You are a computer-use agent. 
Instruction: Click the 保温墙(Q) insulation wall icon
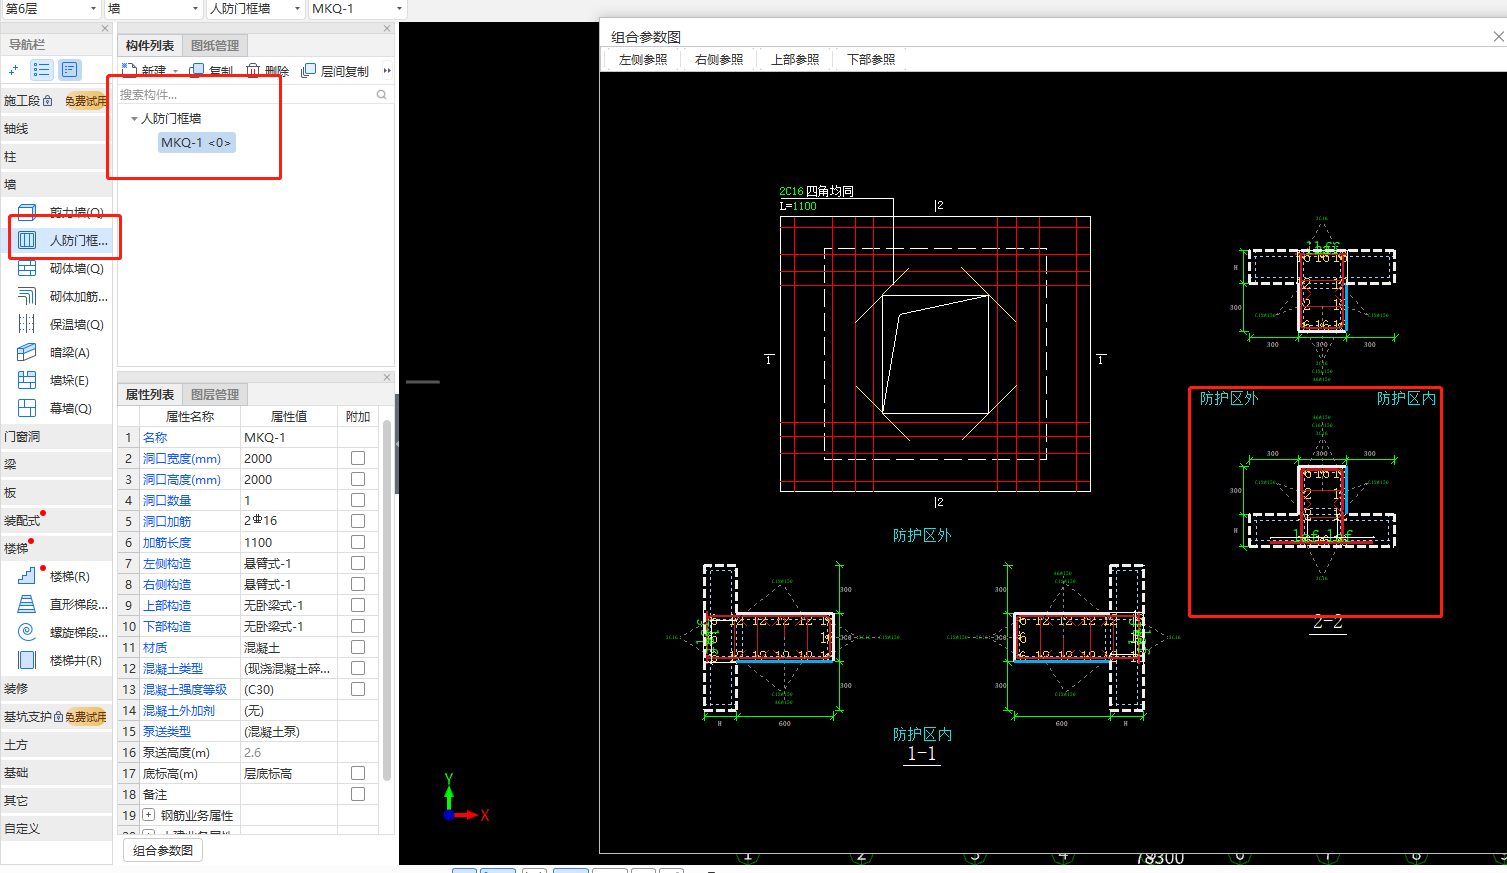[27, 324]
